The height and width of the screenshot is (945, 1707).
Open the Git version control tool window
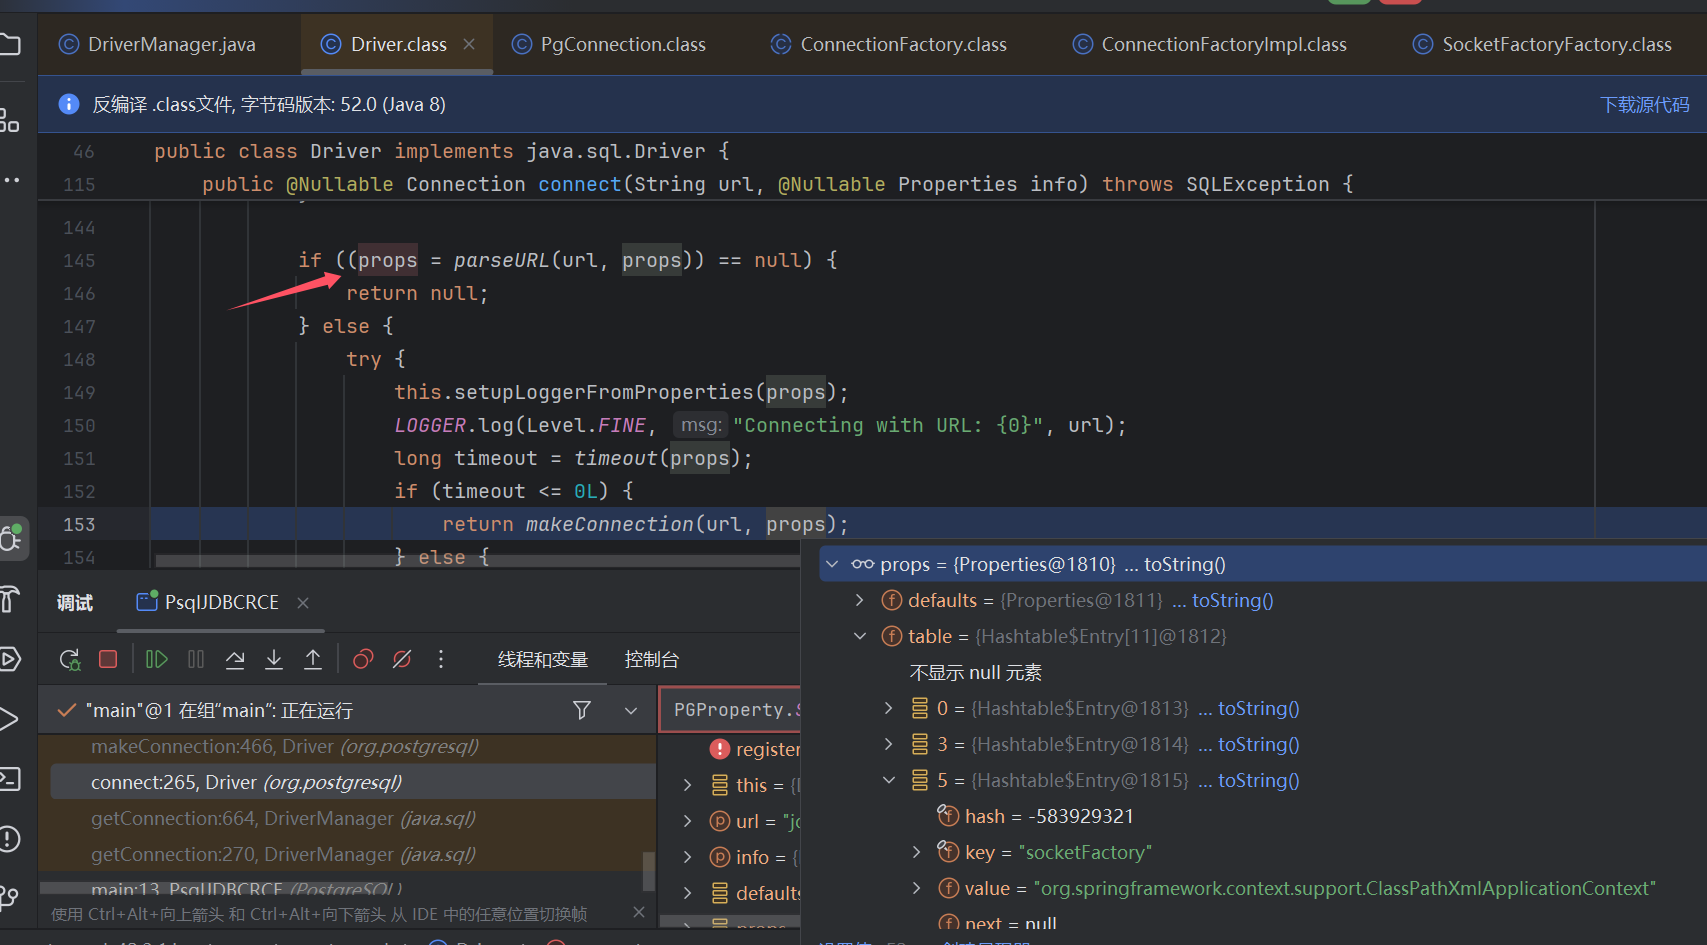[x=8, y=897]
